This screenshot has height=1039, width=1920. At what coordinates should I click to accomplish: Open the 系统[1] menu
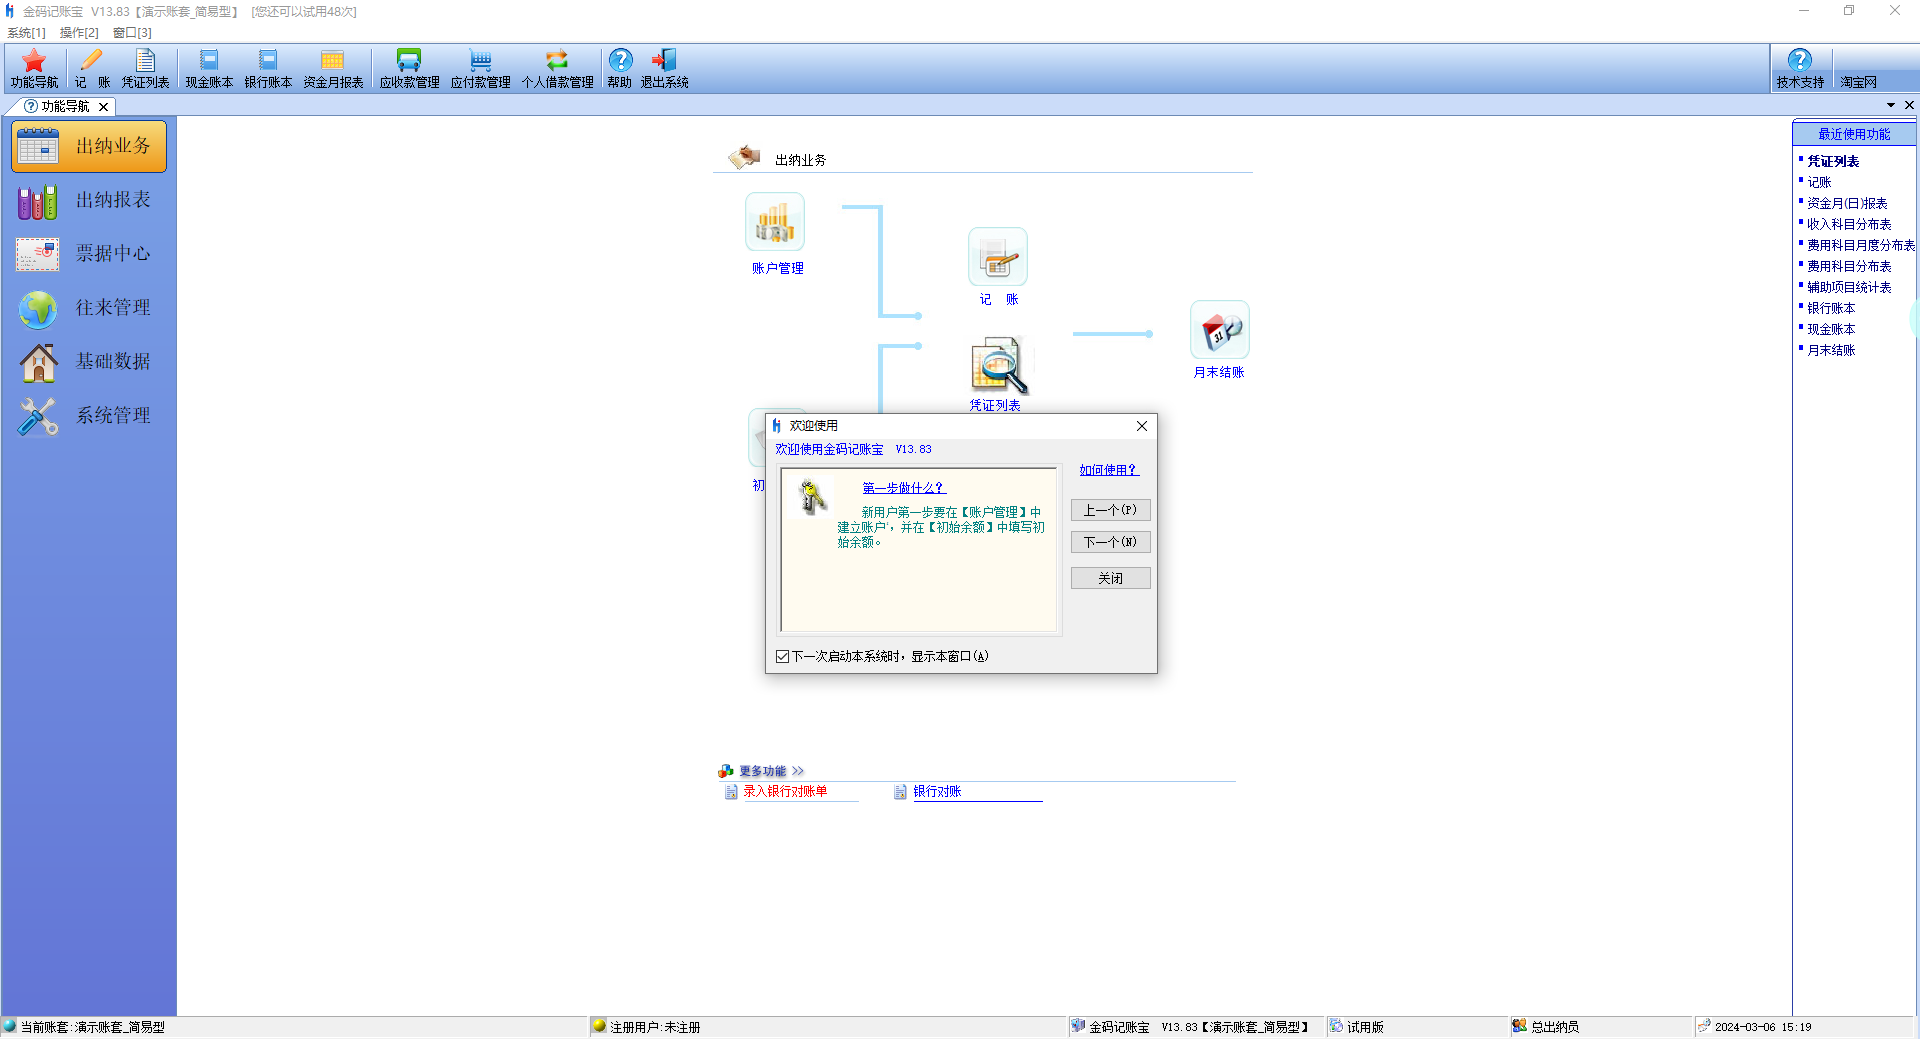tap(26, 33)
